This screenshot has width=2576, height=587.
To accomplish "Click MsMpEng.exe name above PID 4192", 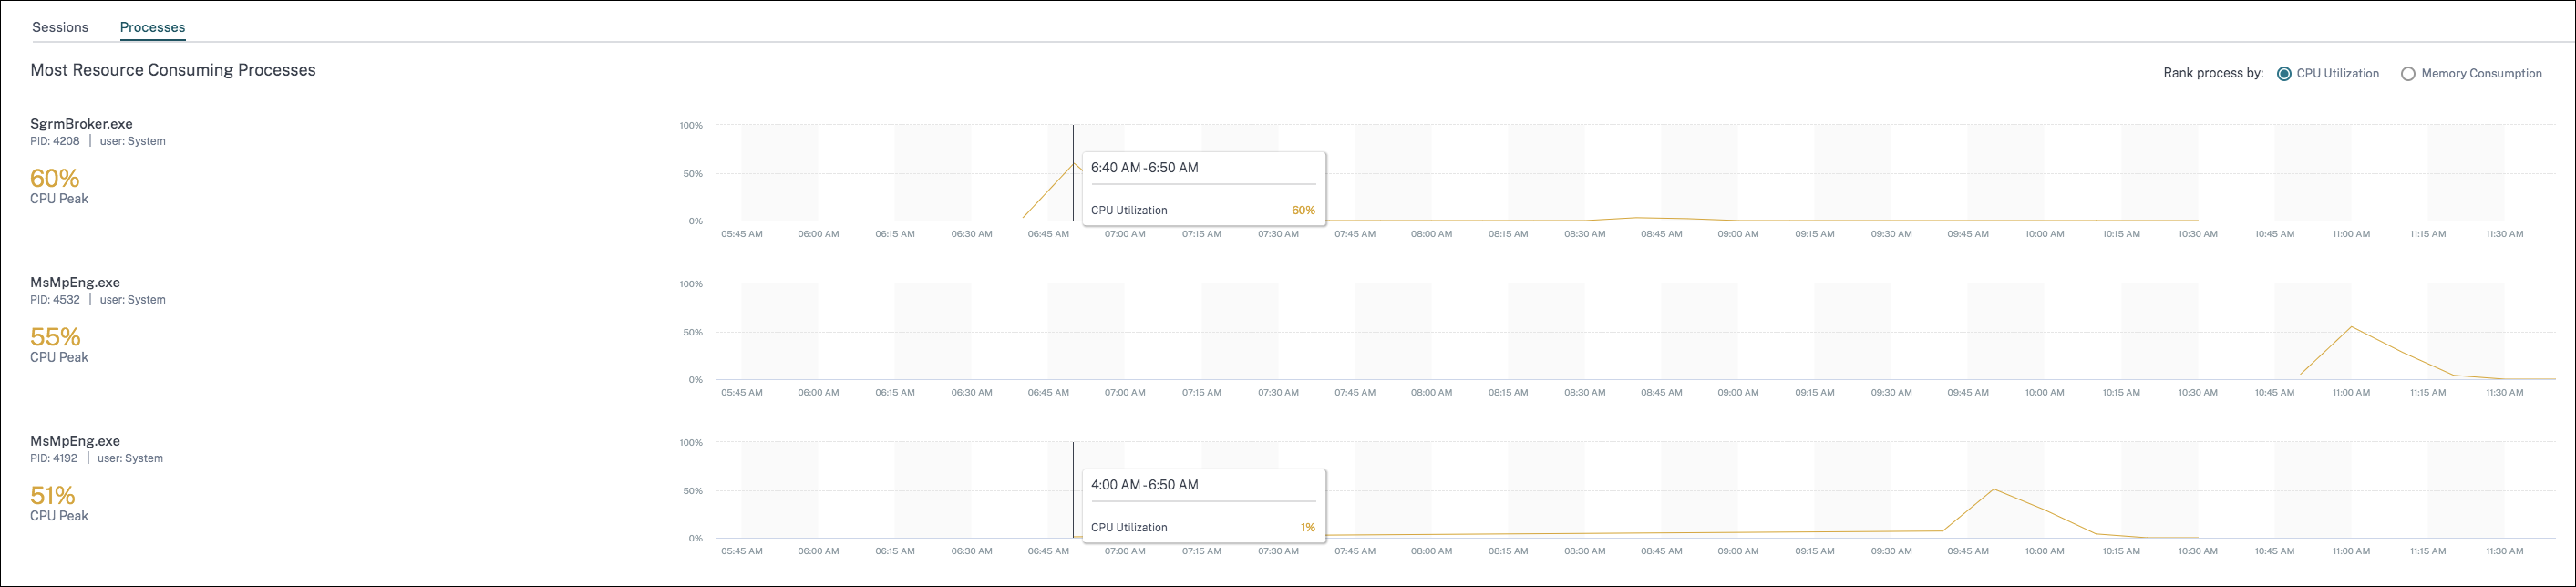I will (x=75, y=441).
